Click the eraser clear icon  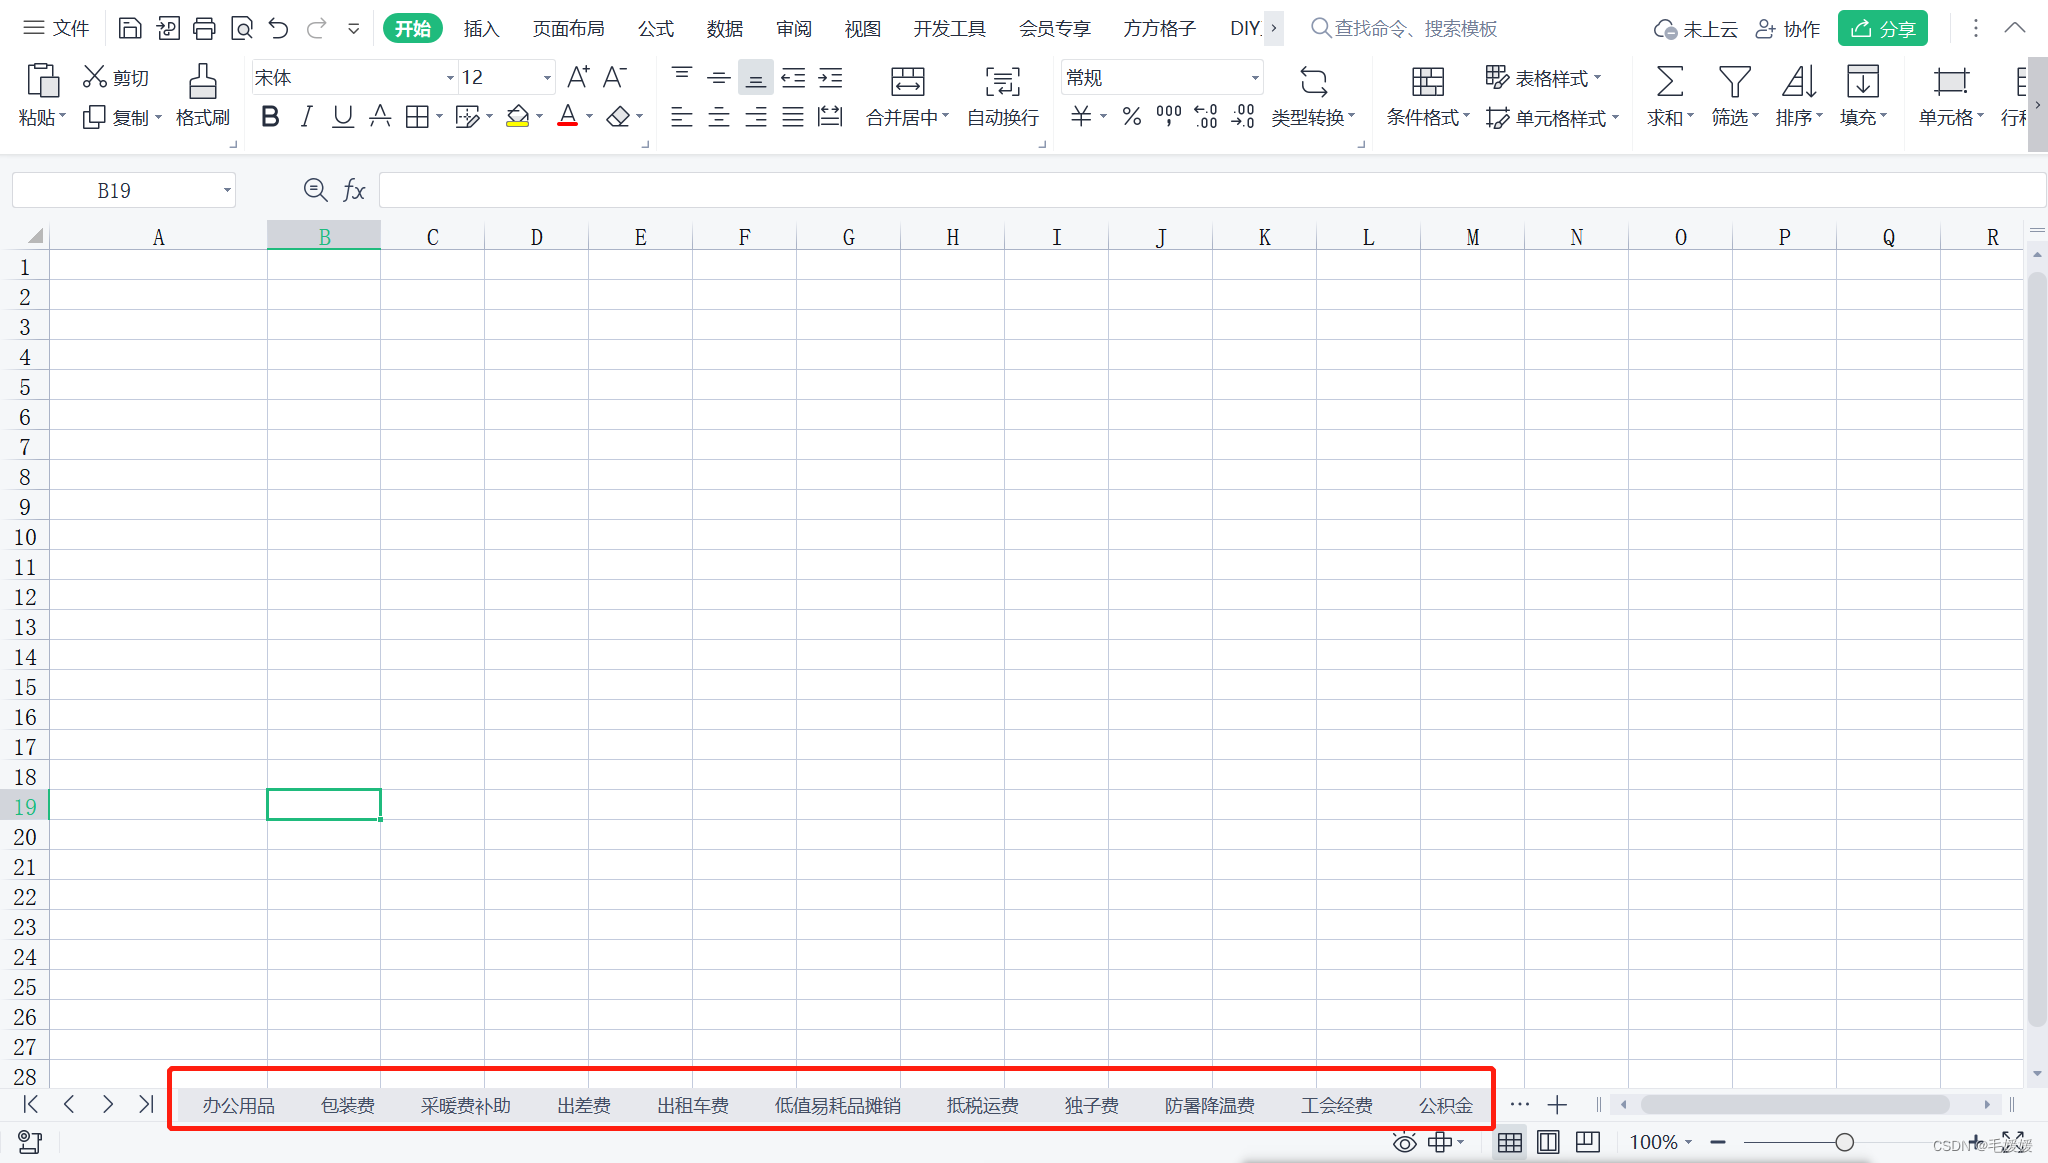[618, 117]
